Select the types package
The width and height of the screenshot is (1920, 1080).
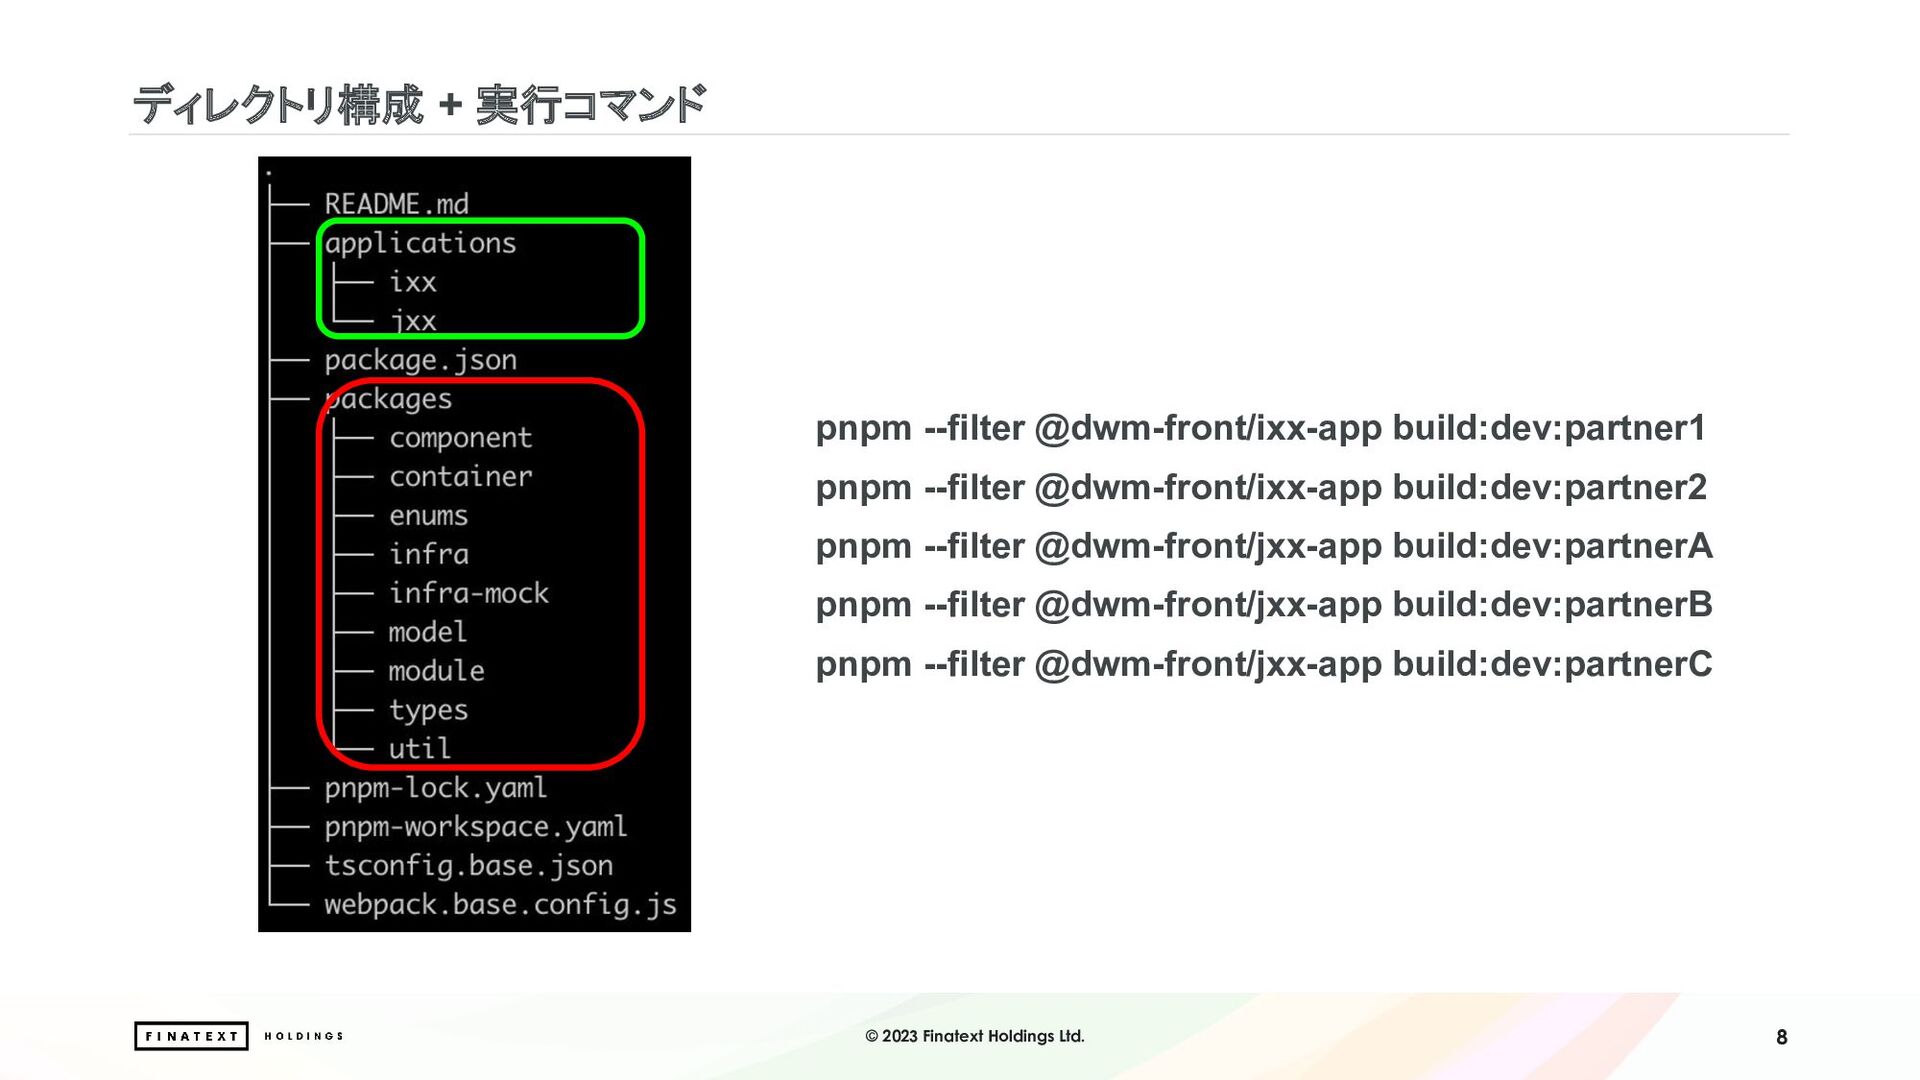tap(429, 710)
